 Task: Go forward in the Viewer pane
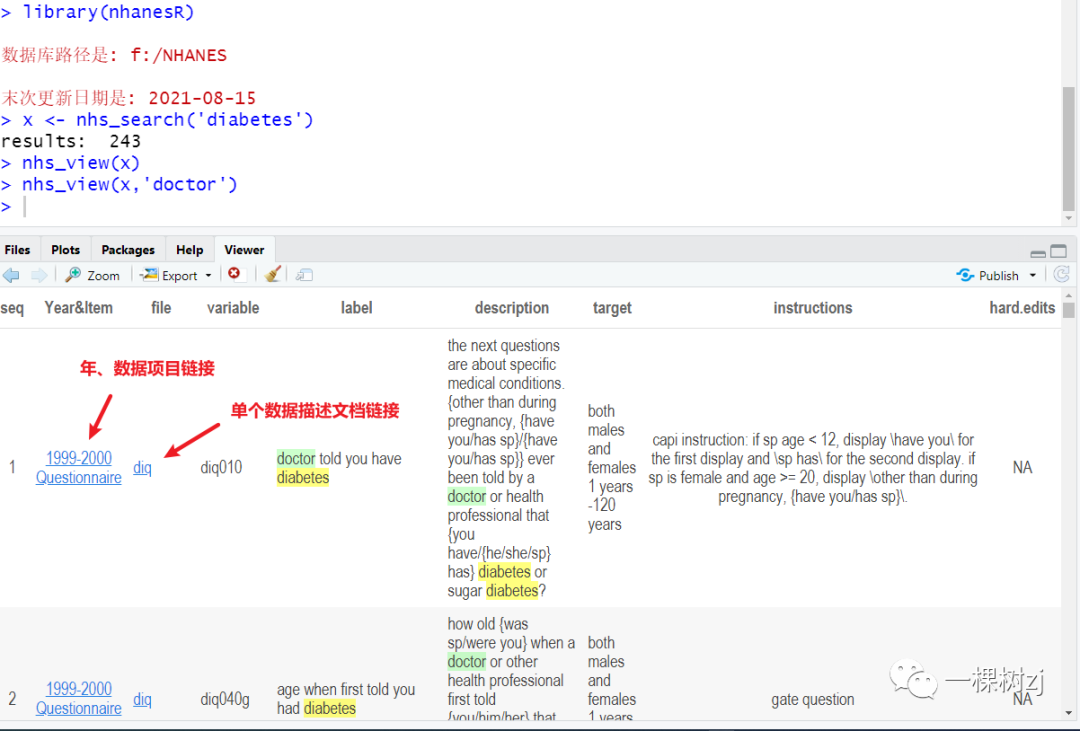39,275
